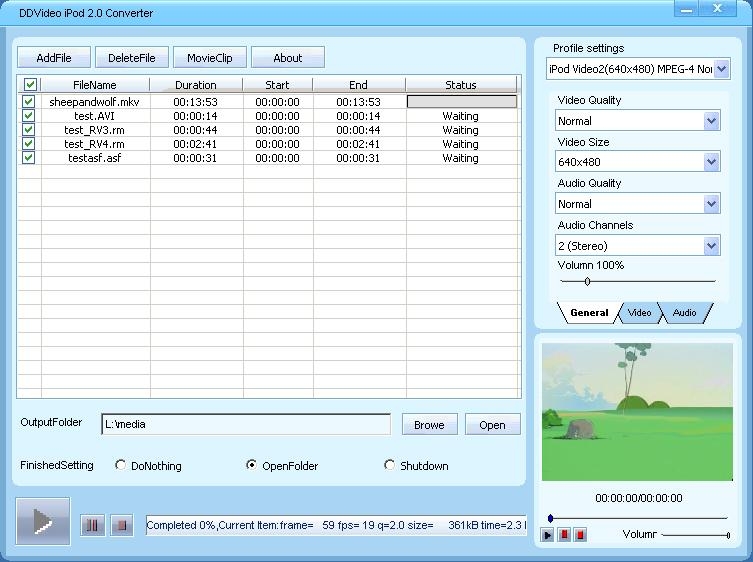Stop the conversion using the stop button

[x=121, y=525]
